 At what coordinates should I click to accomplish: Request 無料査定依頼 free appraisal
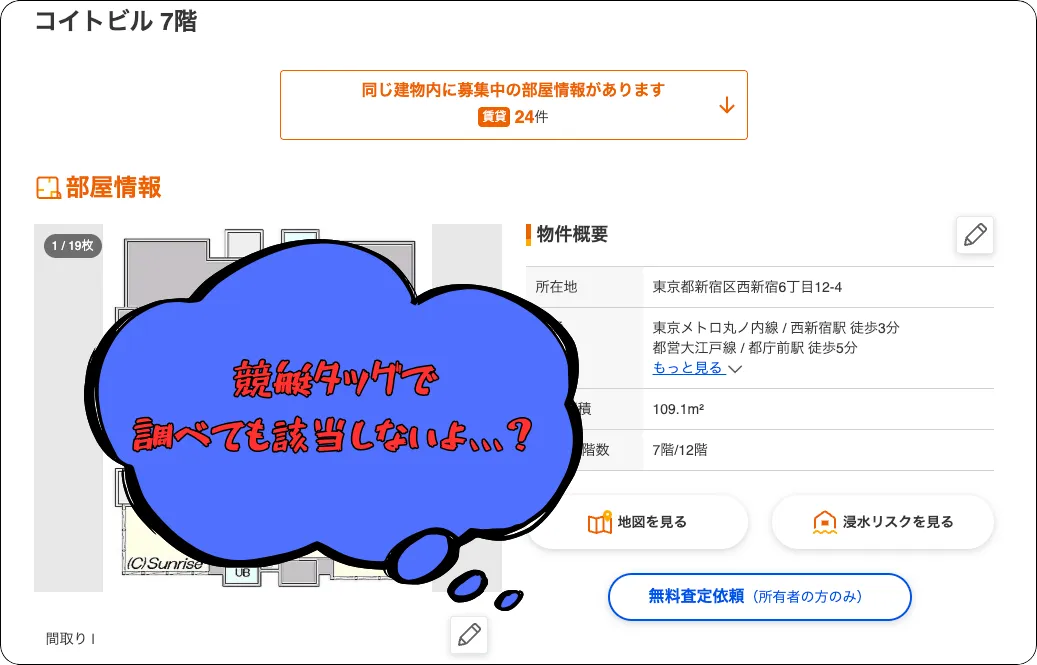coord(760,597)
